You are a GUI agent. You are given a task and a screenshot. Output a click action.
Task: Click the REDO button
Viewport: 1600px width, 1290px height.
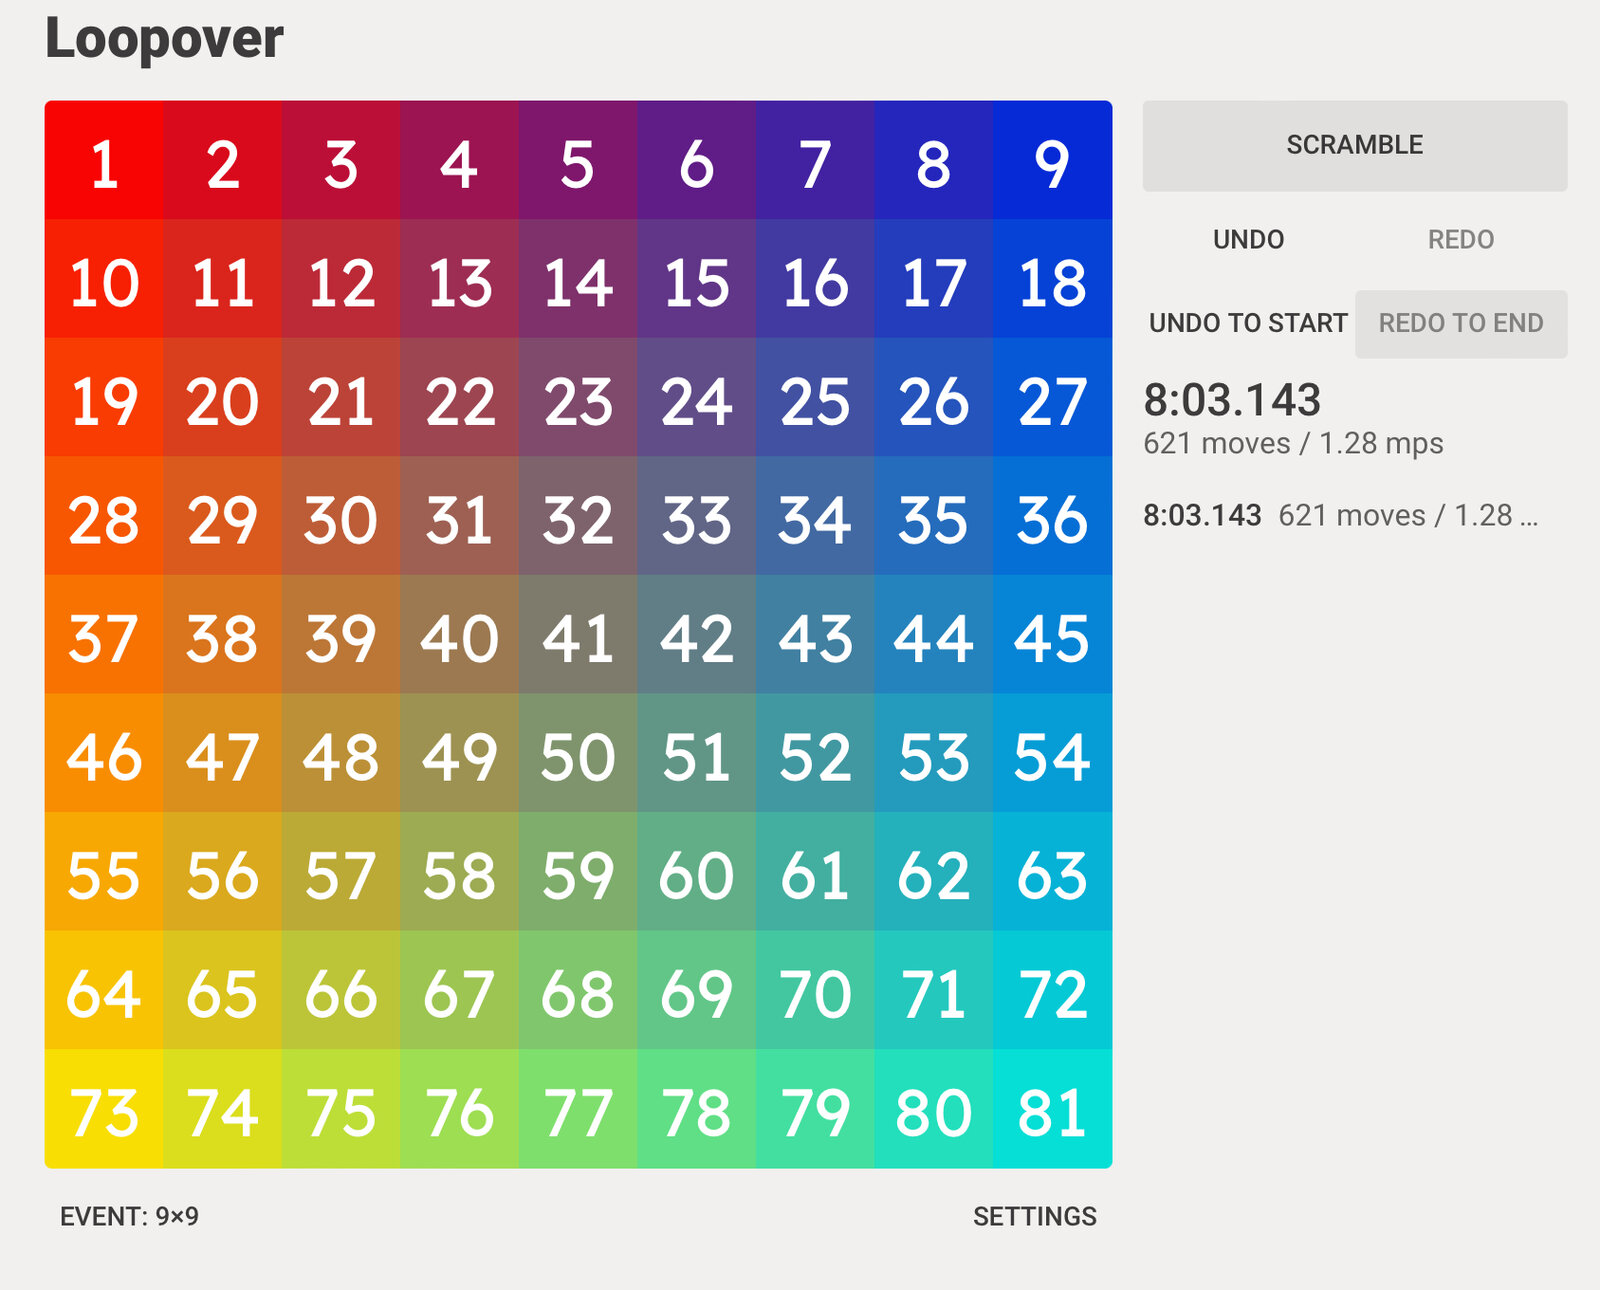[1460, 240]
